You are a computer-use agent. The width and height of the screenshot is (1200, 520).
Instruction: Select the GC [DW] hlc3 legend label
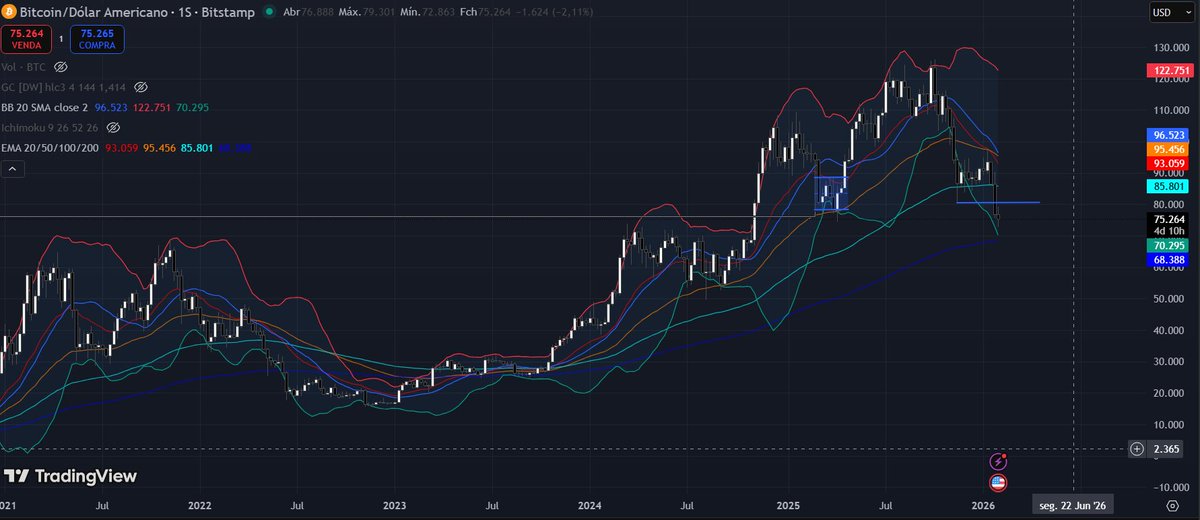point(65,87)
